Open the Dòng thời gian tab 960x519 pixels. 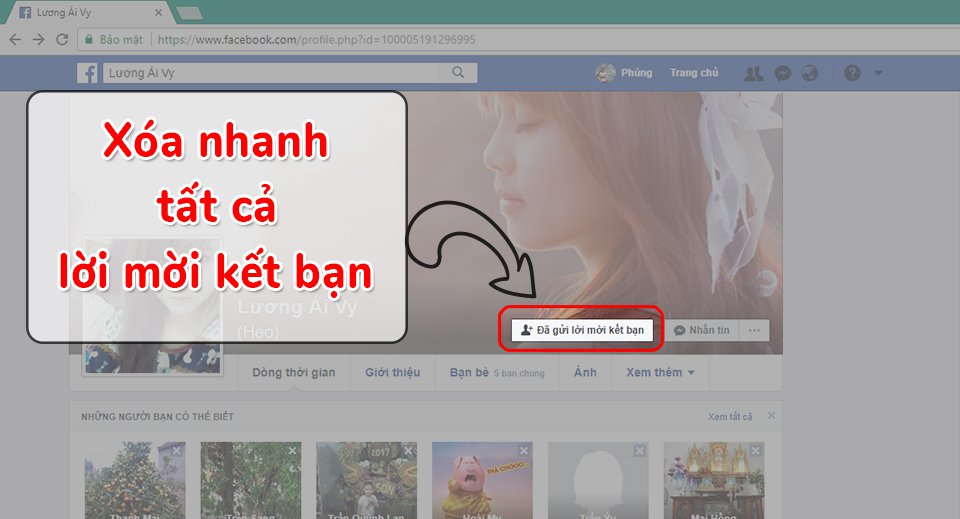click(x=294, y=372)
